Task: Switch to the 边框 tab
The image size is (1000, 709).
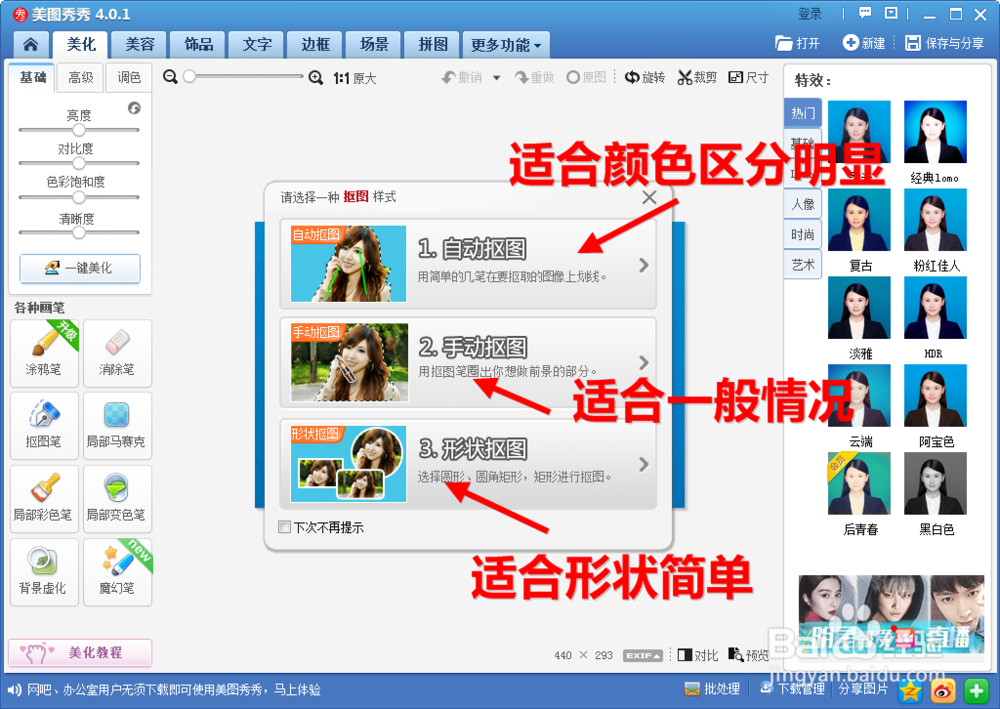Action: pyautogui.click(x=316, y=45)
